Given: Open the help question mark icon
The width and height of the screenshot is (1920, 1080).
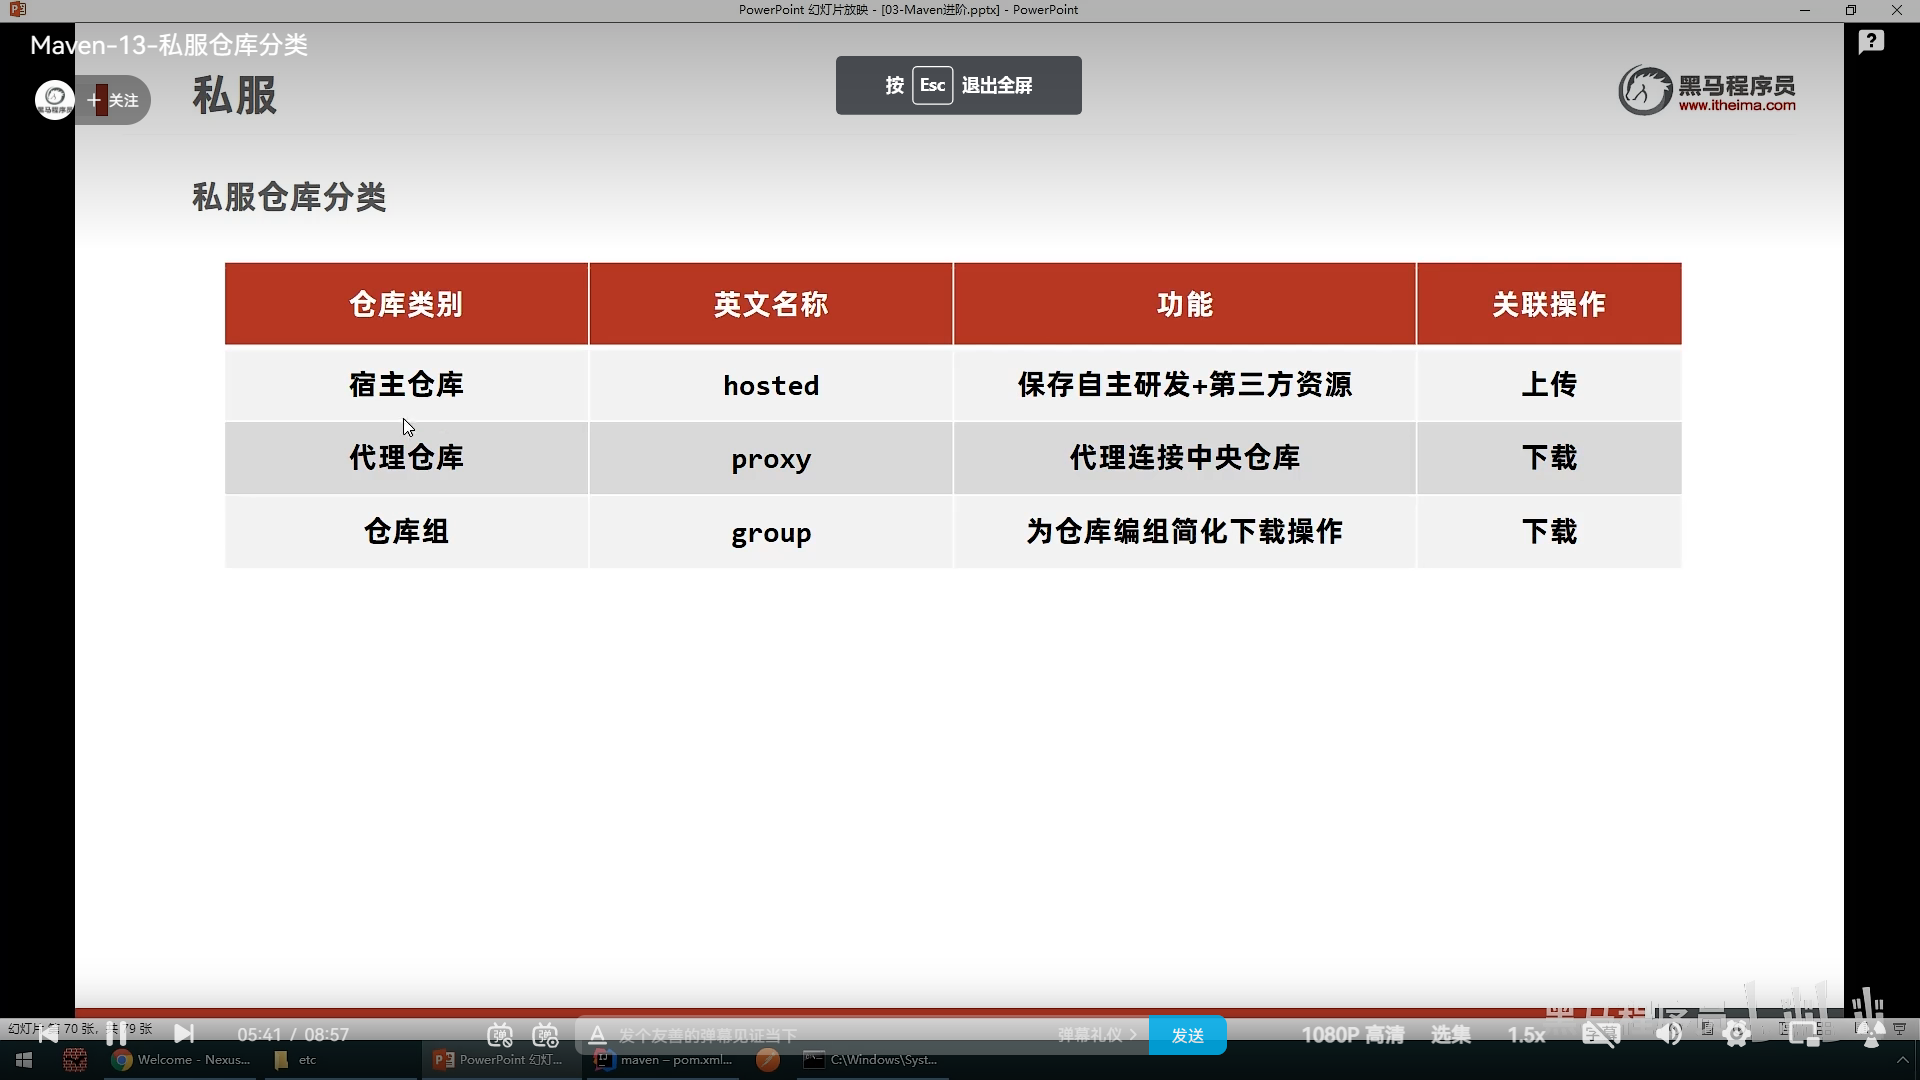Looking at the screenshot, I should click(1871, 42).
